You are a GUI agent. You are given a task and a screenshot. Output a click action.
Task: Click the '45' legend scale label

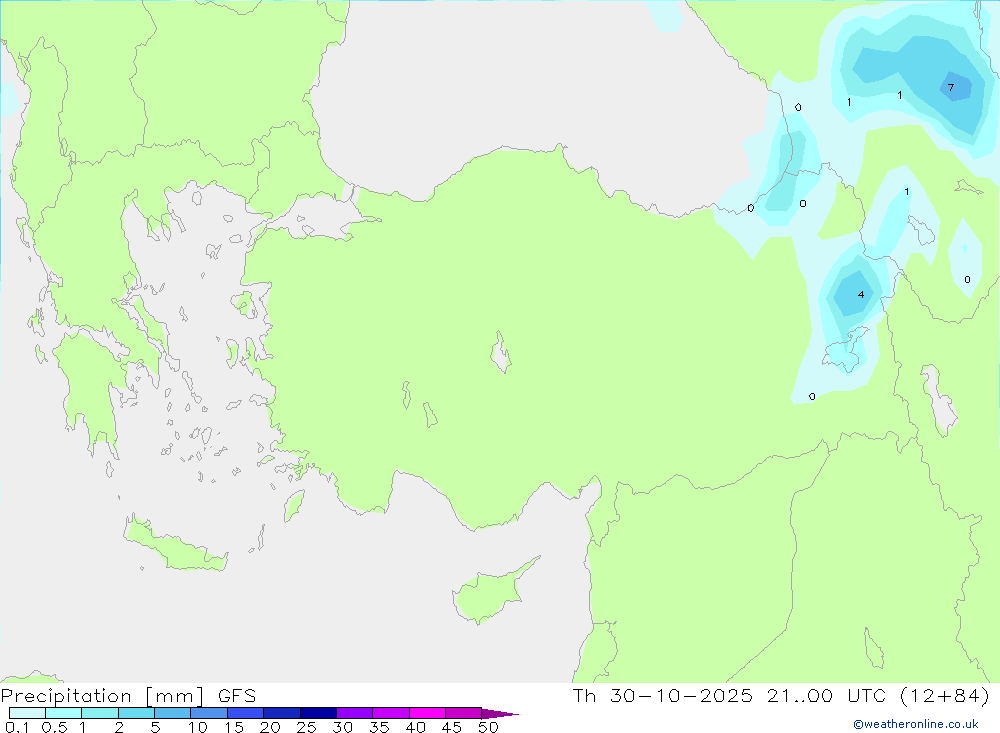pyautogui.click(x=452, y=727)
